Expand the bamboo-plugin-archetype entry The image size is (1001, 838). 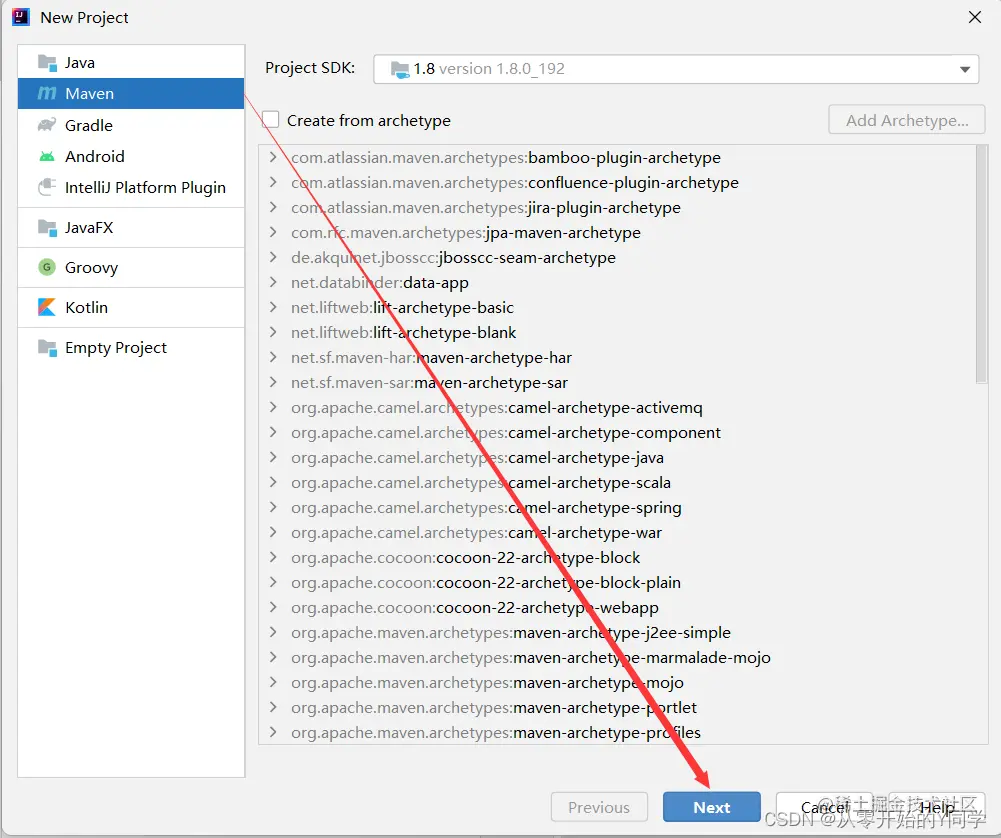click(x=273, y=157)
